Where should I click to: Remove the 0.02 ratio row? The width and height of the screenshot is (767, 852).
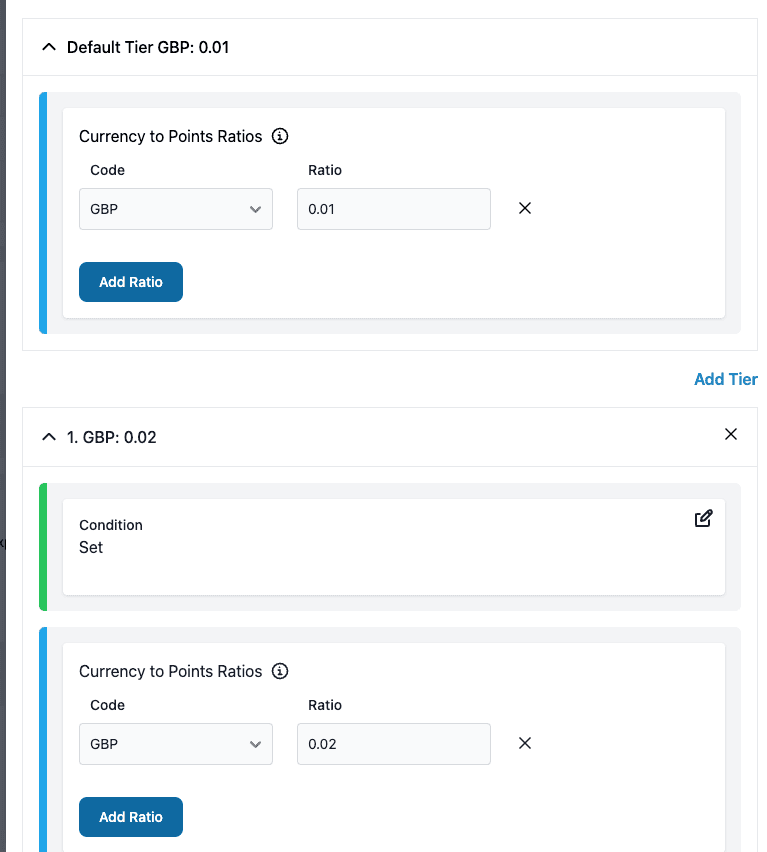525,743
